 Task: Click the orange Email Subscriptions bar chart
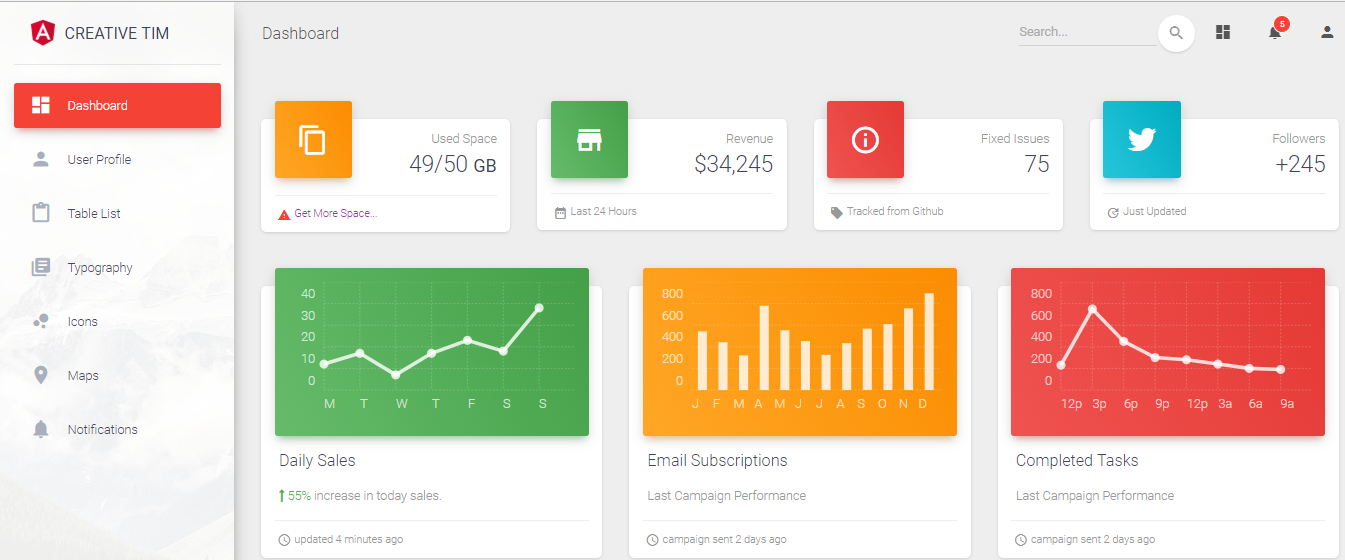tap(800, 352)
